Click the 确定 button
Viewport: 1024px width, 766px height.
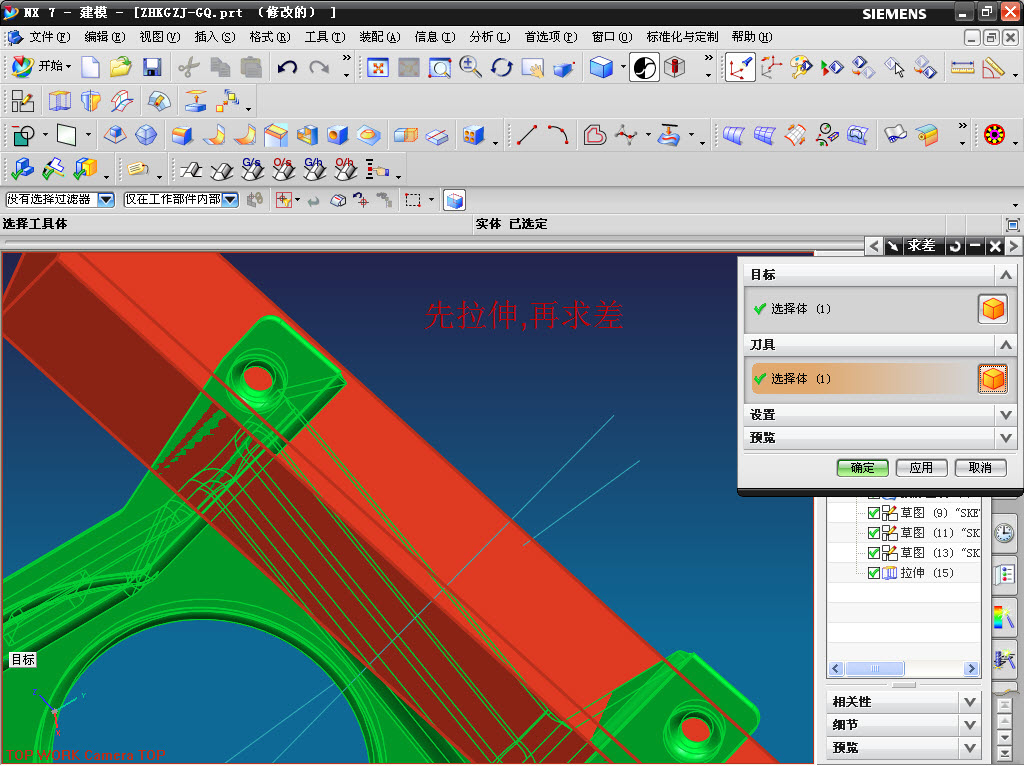tap(863, 468)
